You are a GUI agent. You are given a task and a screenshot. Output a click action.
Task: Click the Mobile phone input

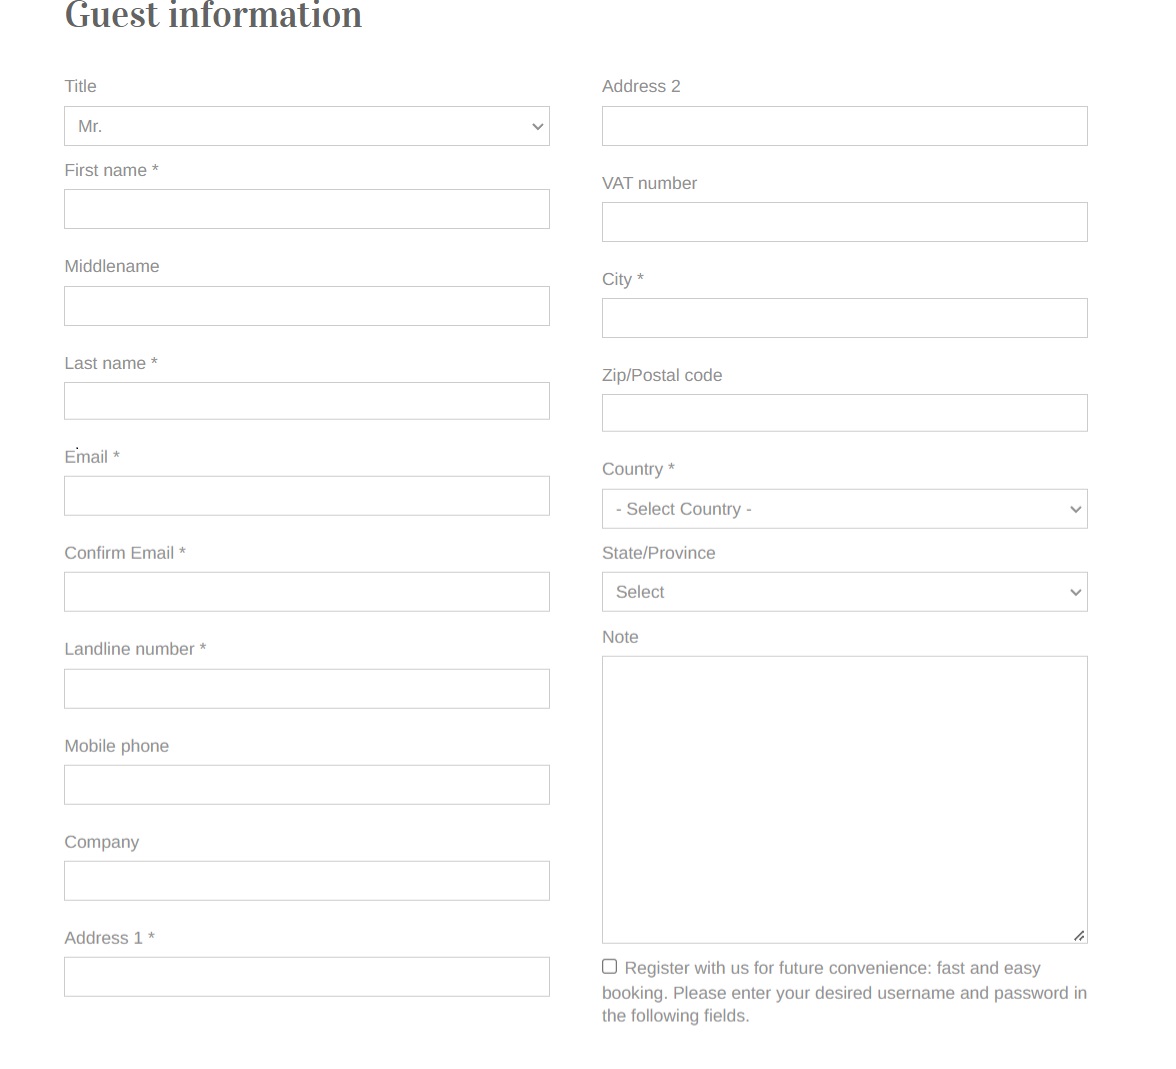(x=306, y=785)
